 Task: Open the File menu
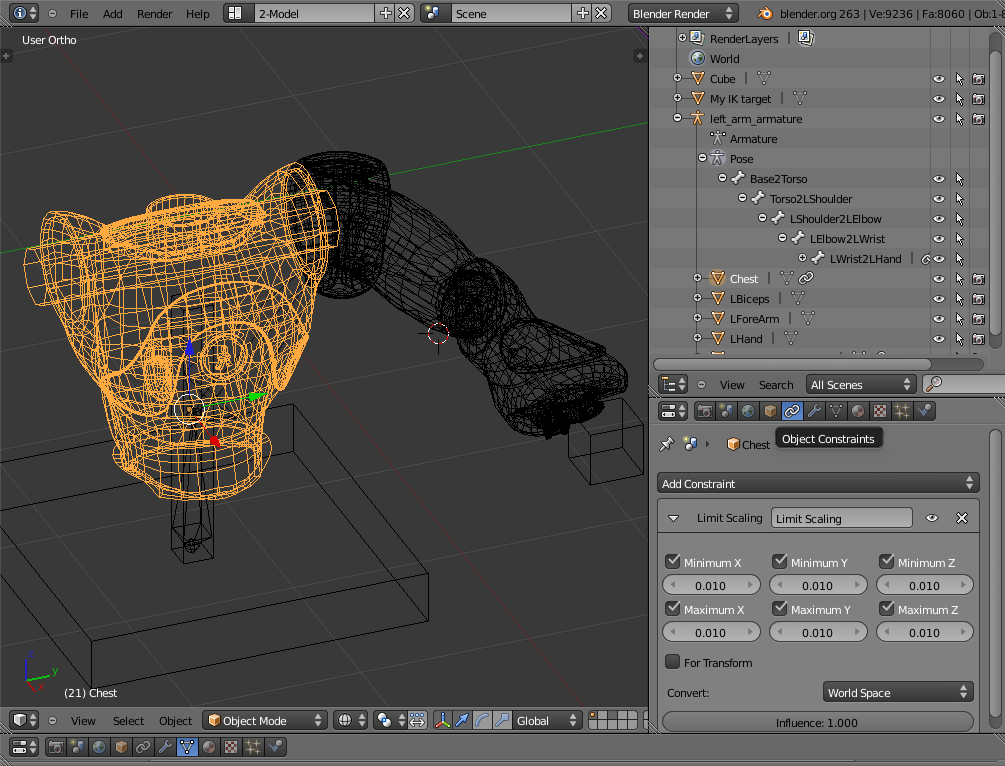[x=79, y=13]
